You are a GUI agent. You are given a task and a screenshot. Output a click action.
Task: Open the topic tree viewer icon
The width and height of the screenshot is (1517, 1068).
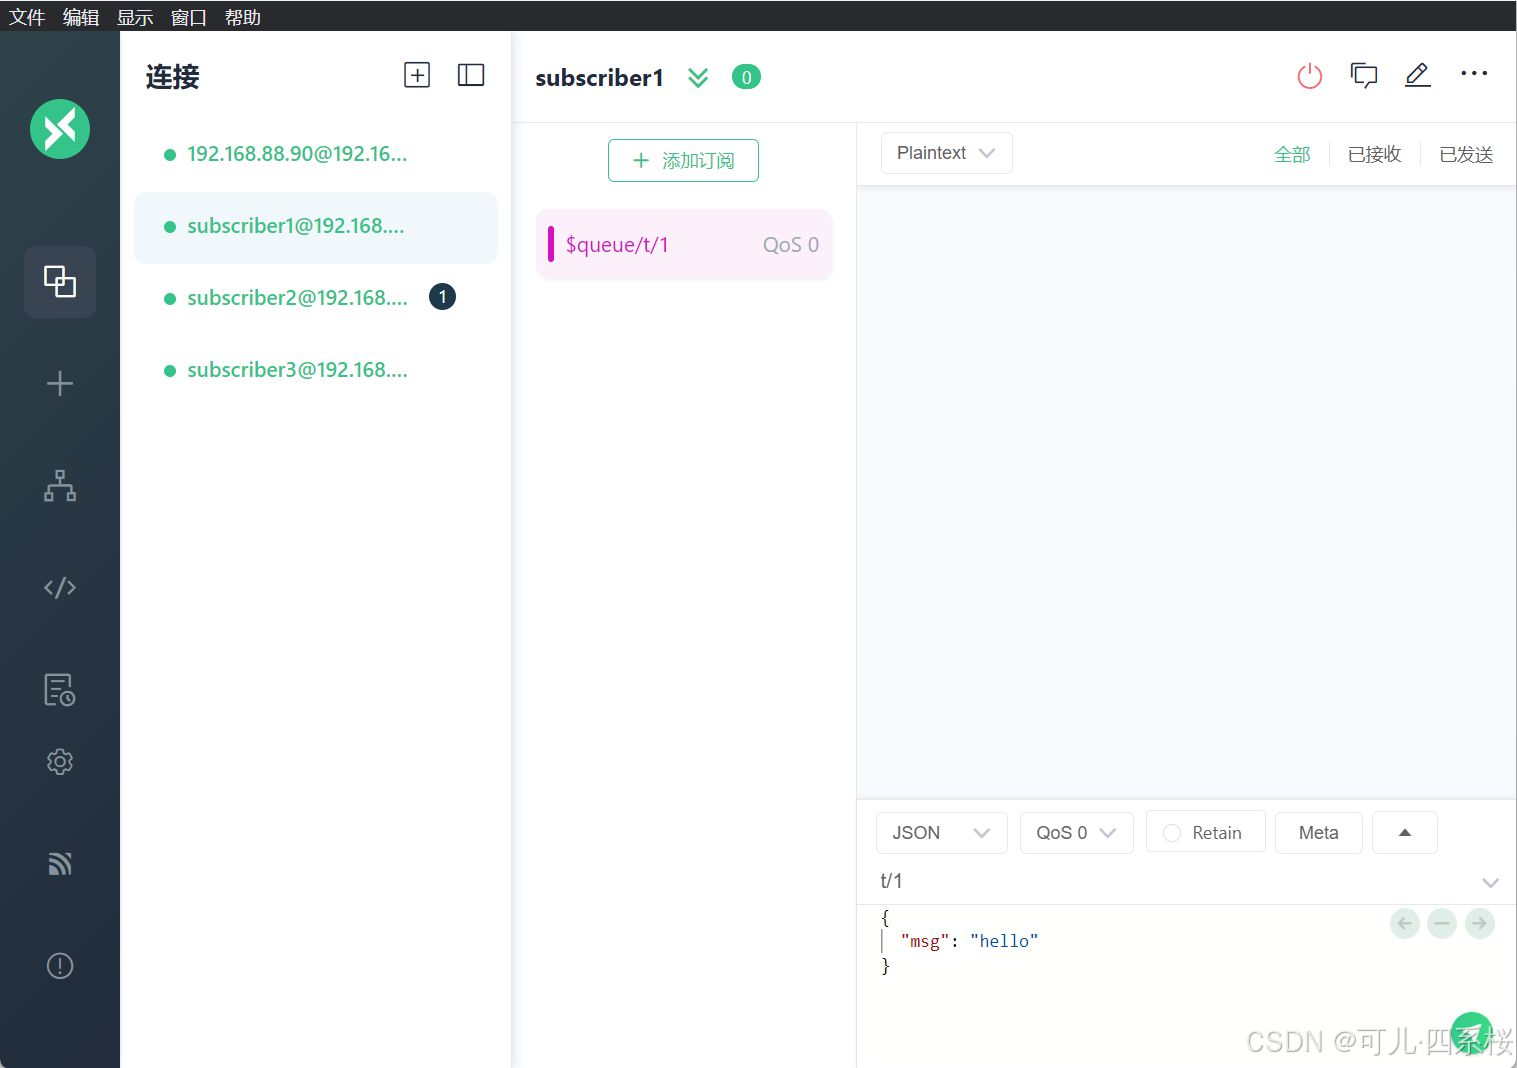coord(60,486)
